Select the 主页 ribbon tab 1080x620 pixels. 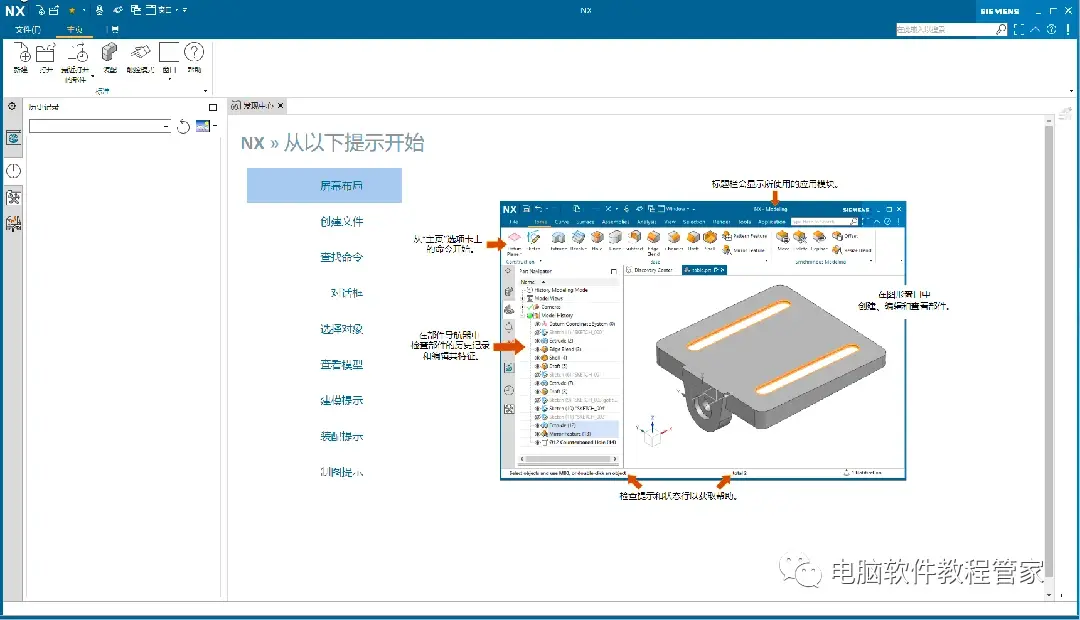click(74, 30)
